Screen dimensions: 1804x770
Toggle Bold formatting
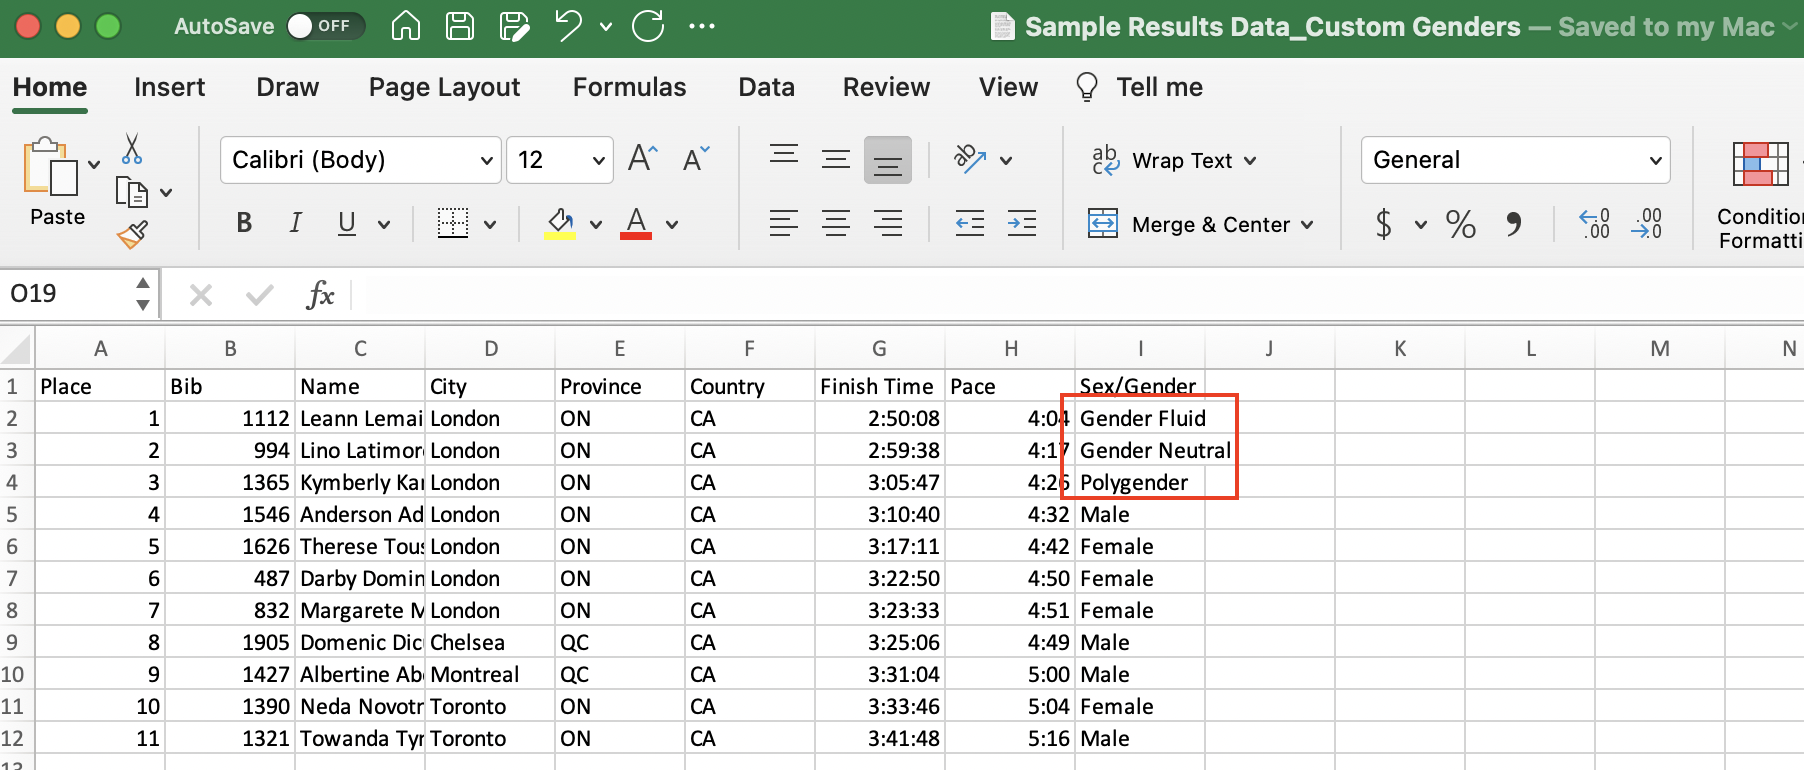click(x=244, y=223)
